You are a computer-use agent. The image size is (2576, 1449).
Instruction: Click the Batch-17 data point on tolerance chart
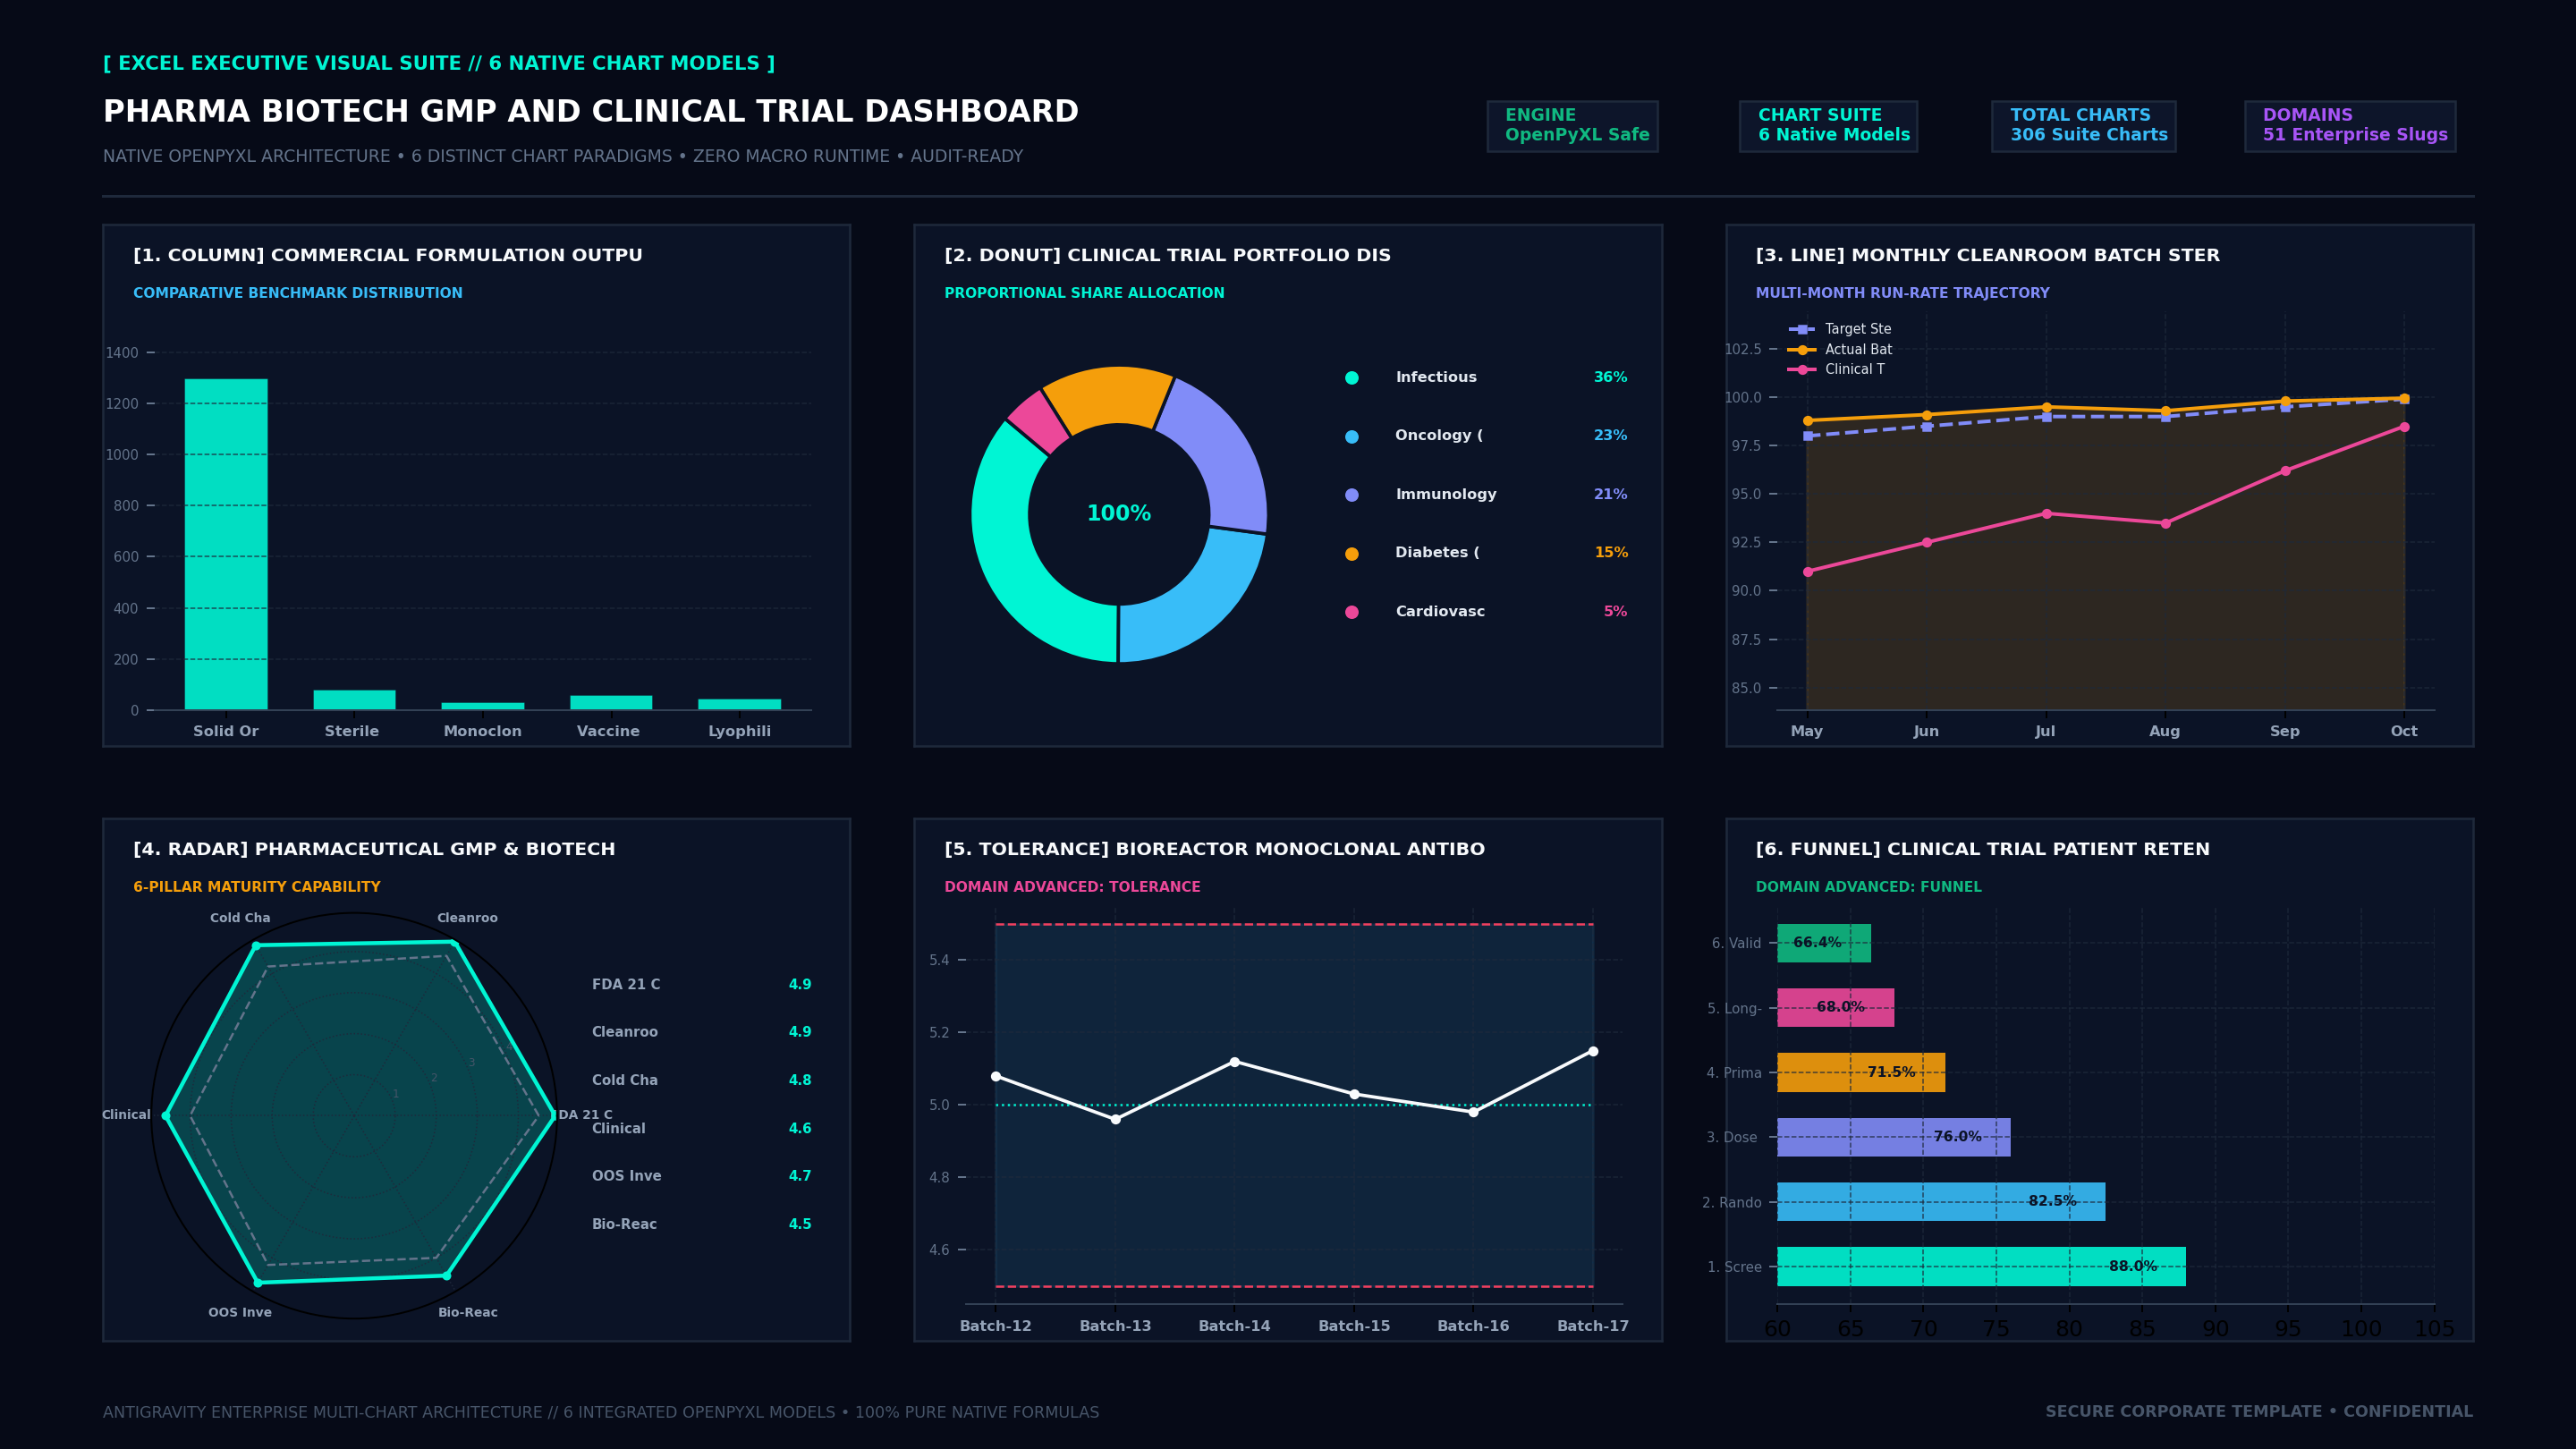(x=1593, y=1051)
